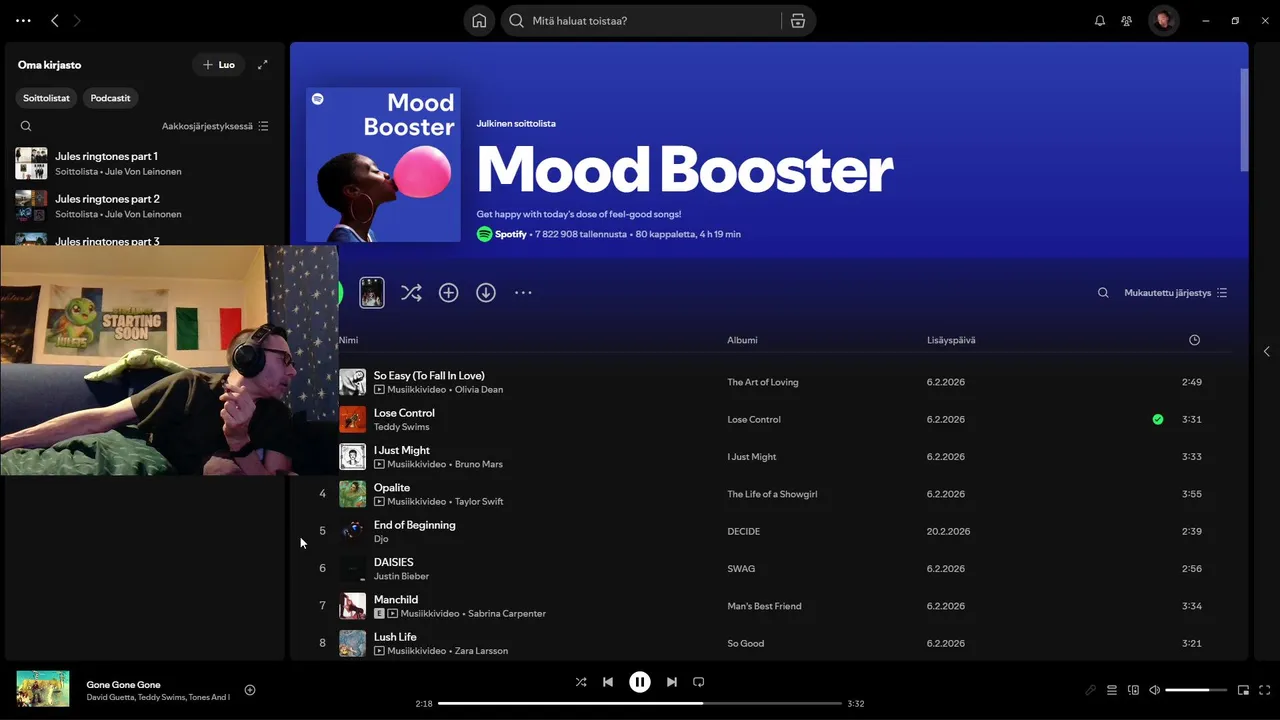Enable shuffle for Mood Booster playlist

[411, 293]
